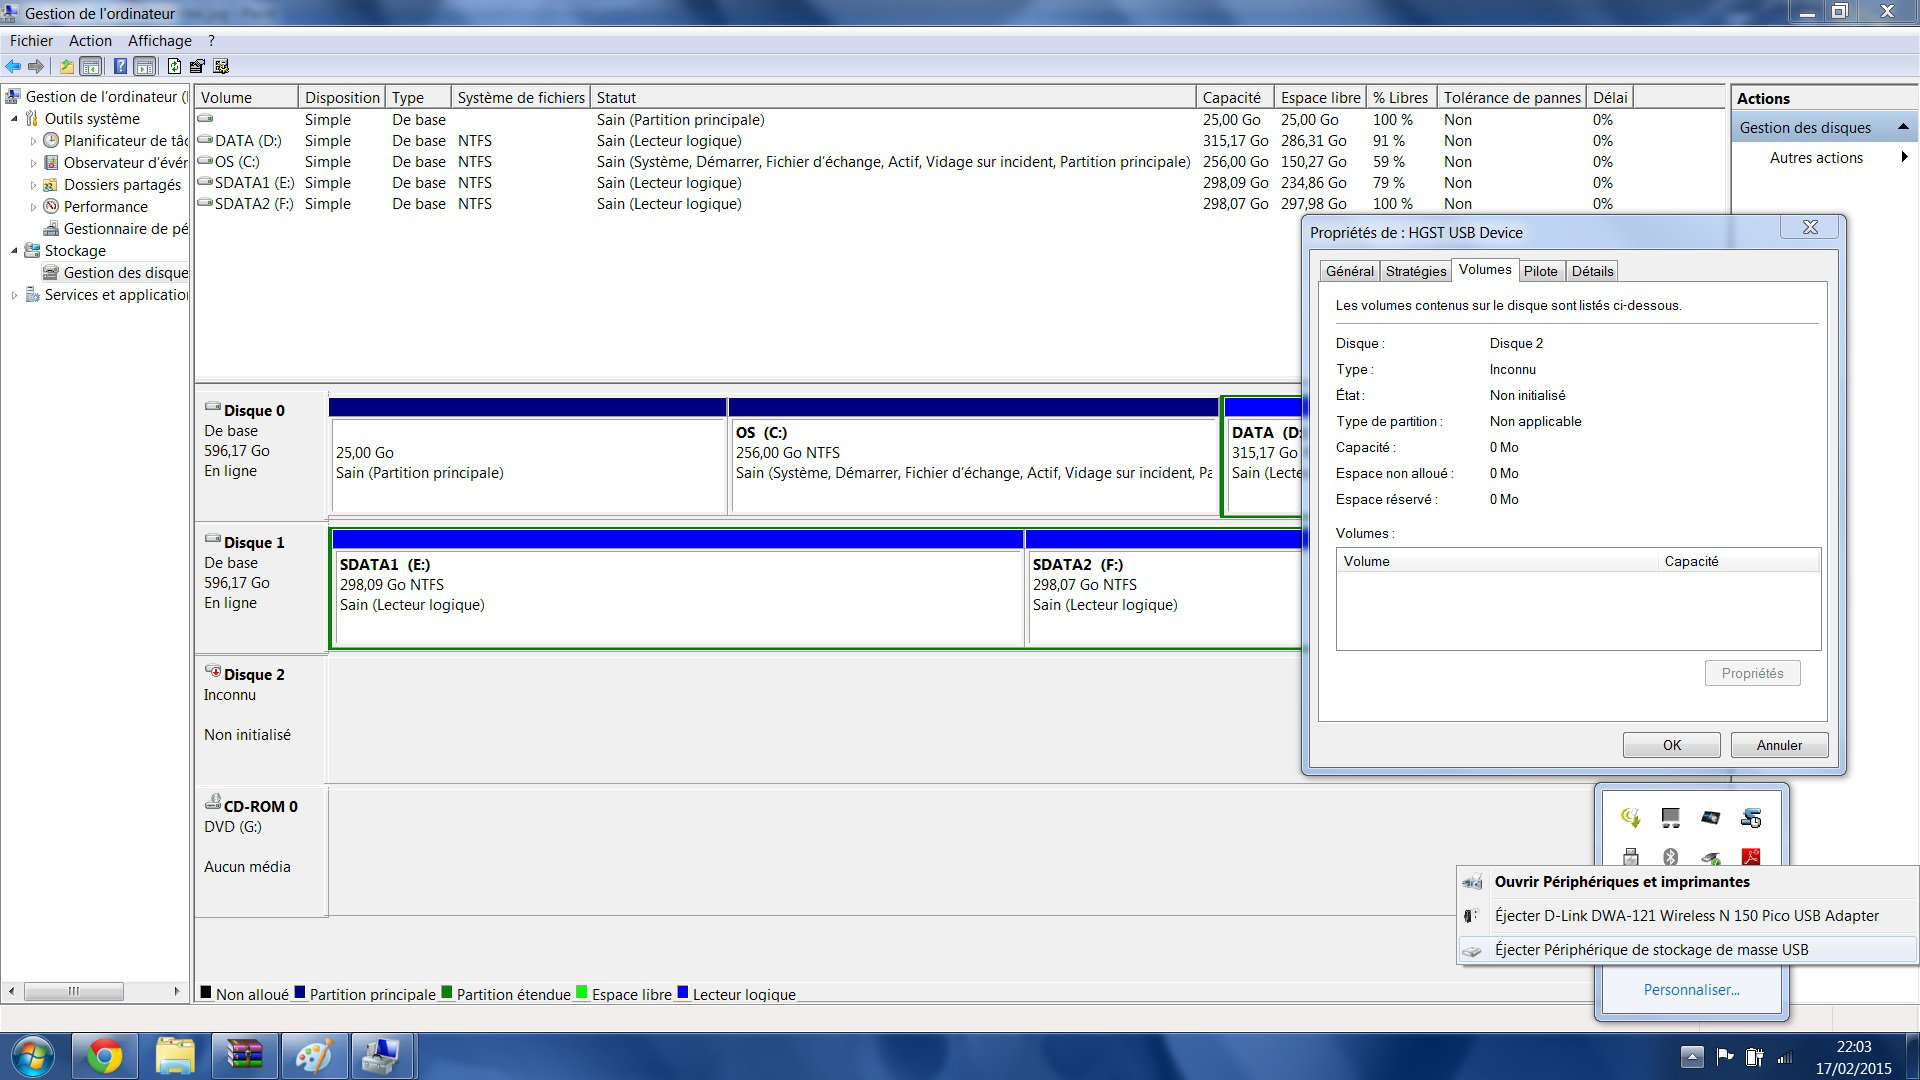Image resolution: width=1920 pixels, height=1080 pixels.
Task: Click the Help question mark toolbar icon
Action: tap(120, 66)
